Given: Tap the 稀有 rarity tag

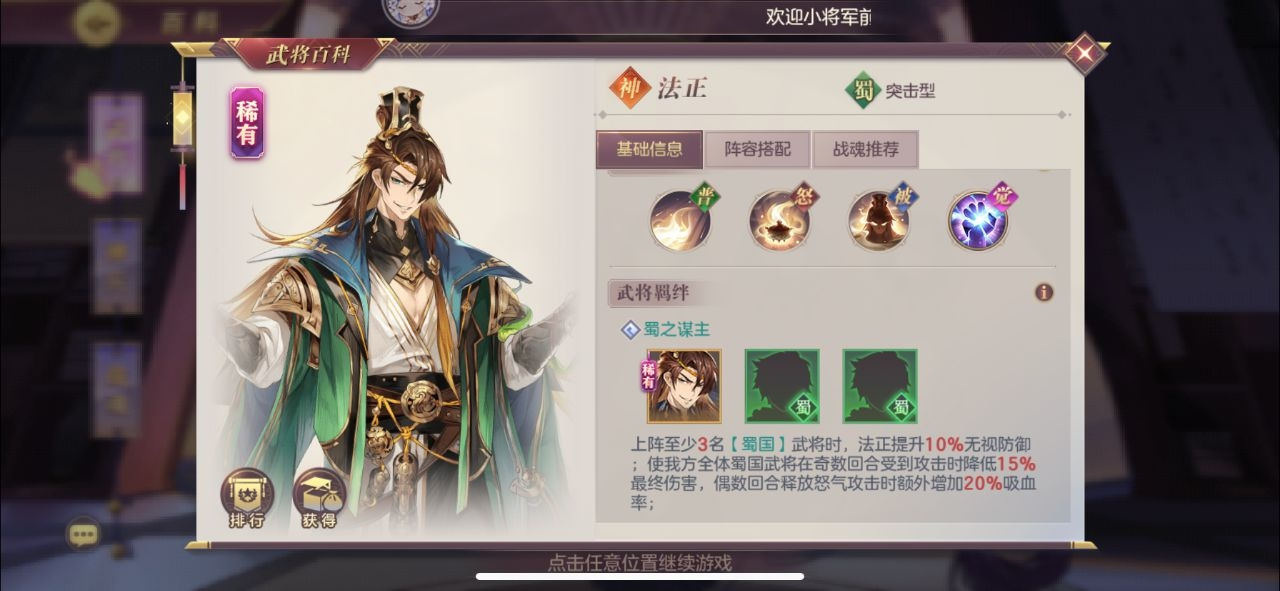Looking at the screenshot, I should tap(247, 123).
